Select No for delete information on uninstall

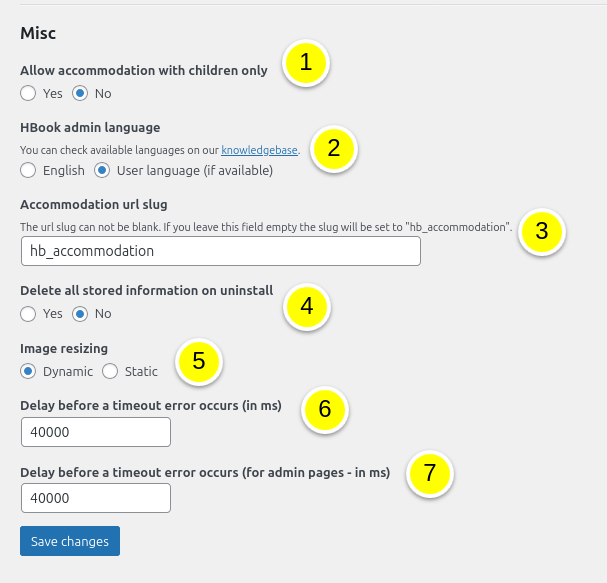[81, 313]
